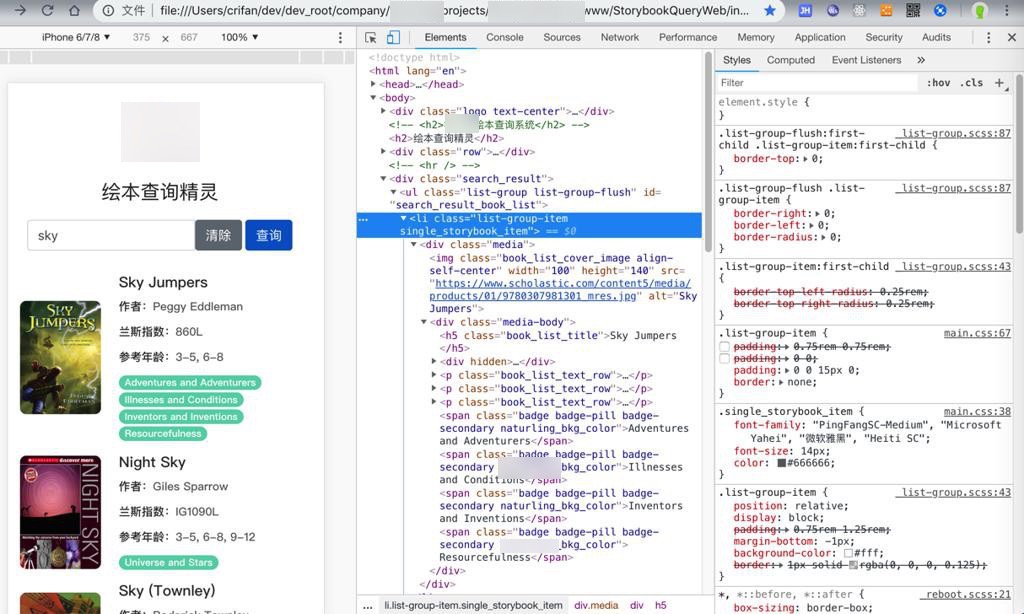View site information icon in address bar
The height and width of the screenshot is (614, 1024).
(x=108, y=10)
